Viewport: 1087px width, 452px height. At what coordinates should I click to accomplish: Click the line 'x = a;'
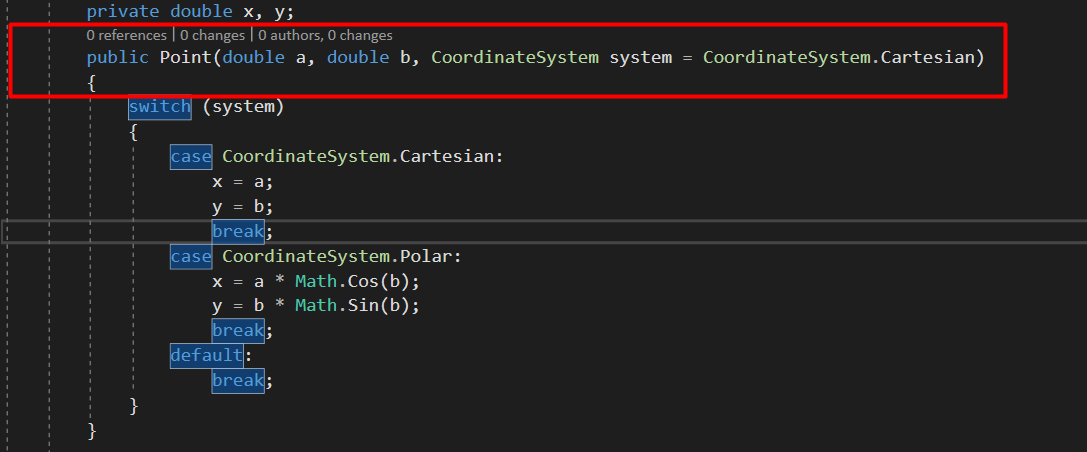click(x=243, y=182)
